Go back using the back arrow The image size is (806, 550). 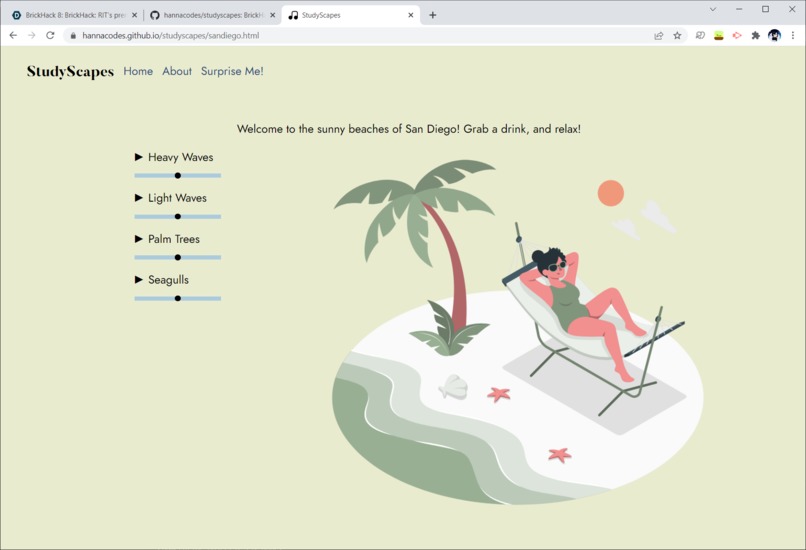13,35
